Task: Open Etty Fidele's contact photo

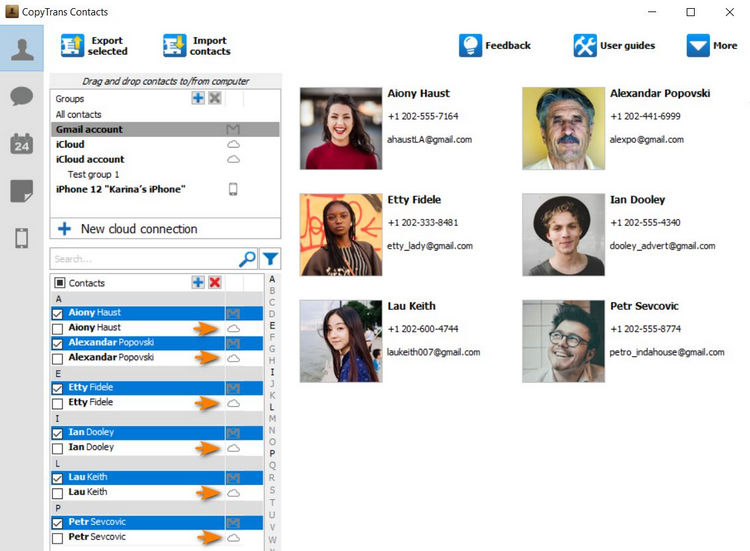Action: tap(341, 234)
